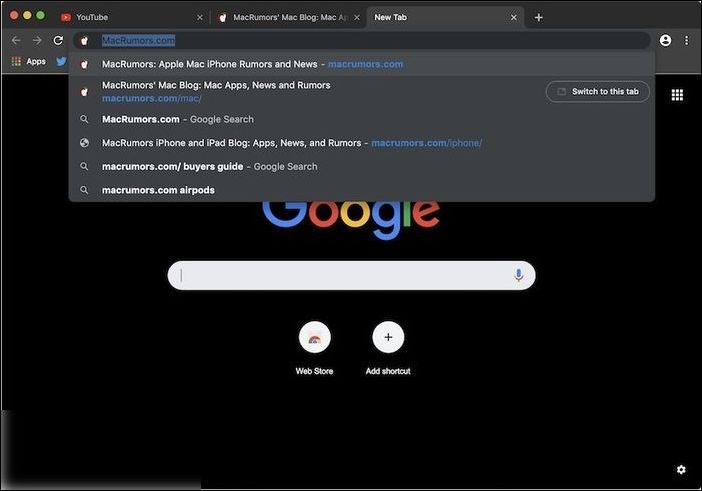This screenshot has width=702, height=491.
Task: Open the Google apps grid
Action: pyautogui.click(x=677, y=95)
